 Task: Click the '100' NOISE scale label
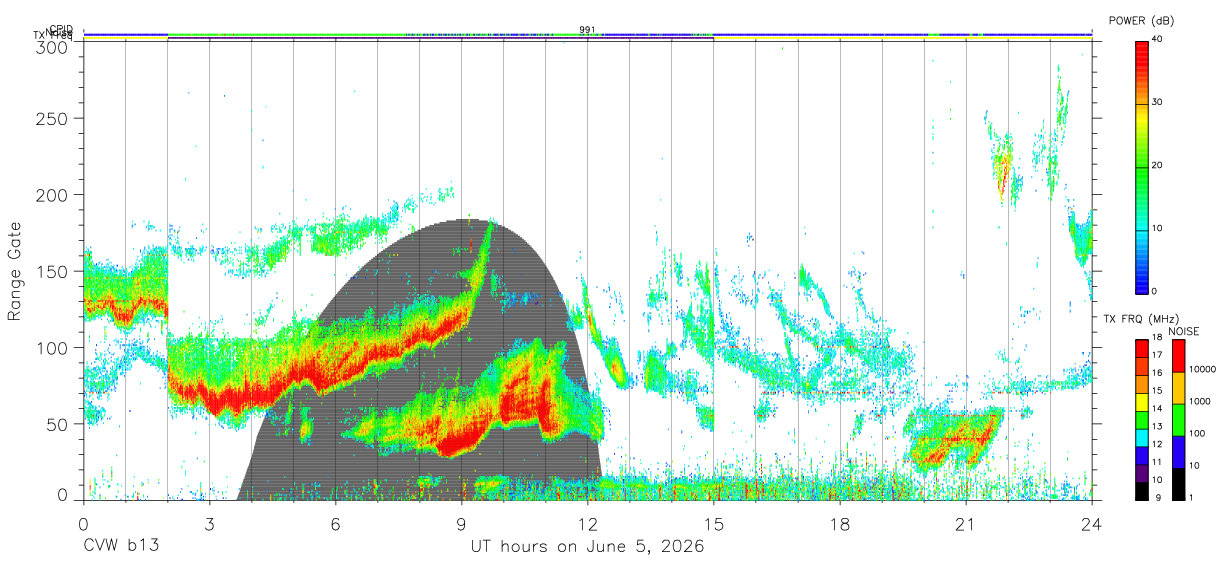point(1198,433)
